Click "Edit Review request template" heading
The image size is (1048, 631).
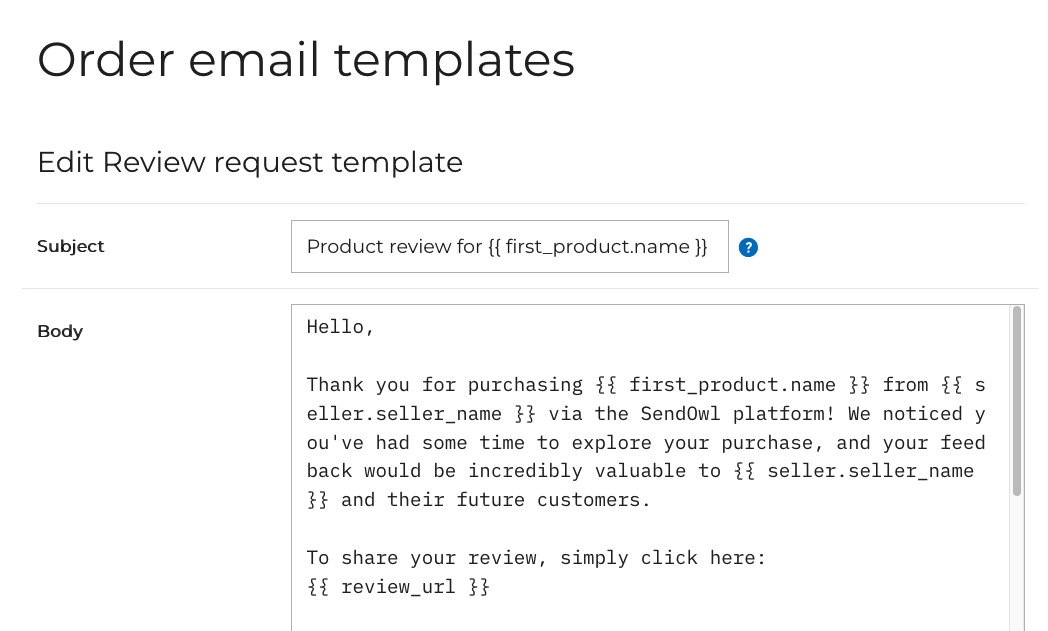click(x=250, y=162)
